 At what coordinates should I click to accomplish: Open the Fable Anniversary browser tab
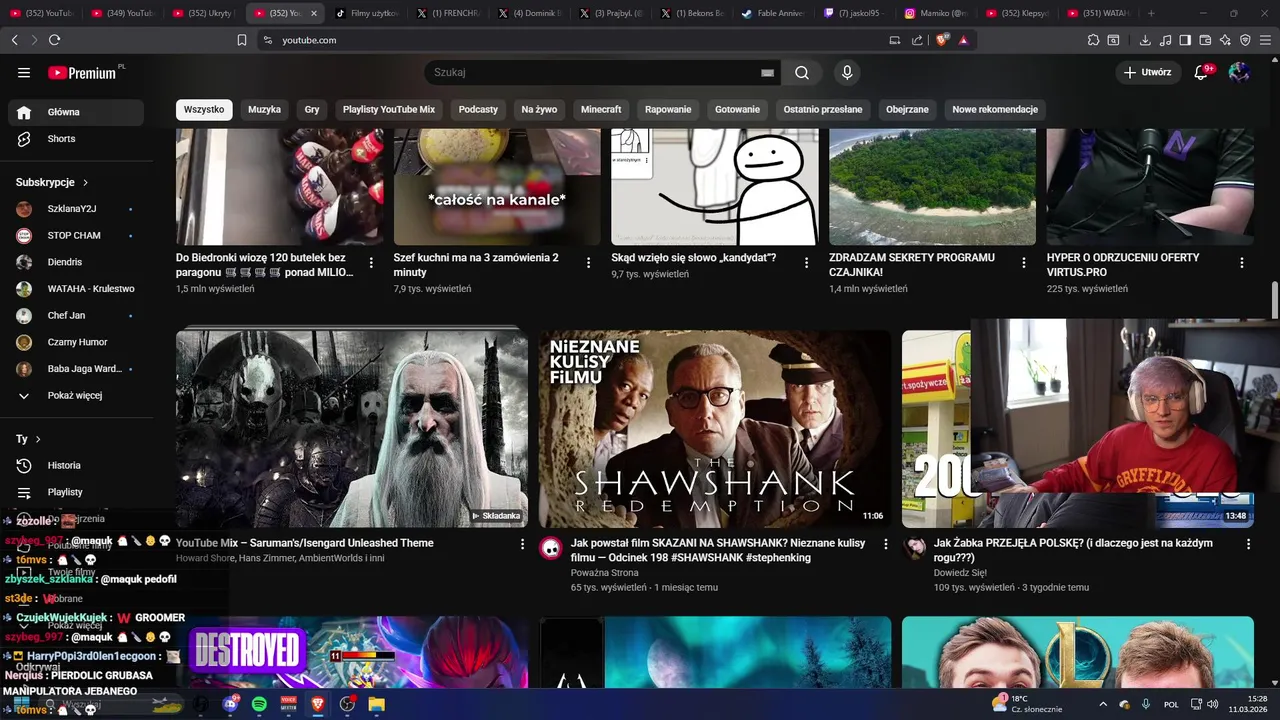pyautogui.click(x=774, y=13)
